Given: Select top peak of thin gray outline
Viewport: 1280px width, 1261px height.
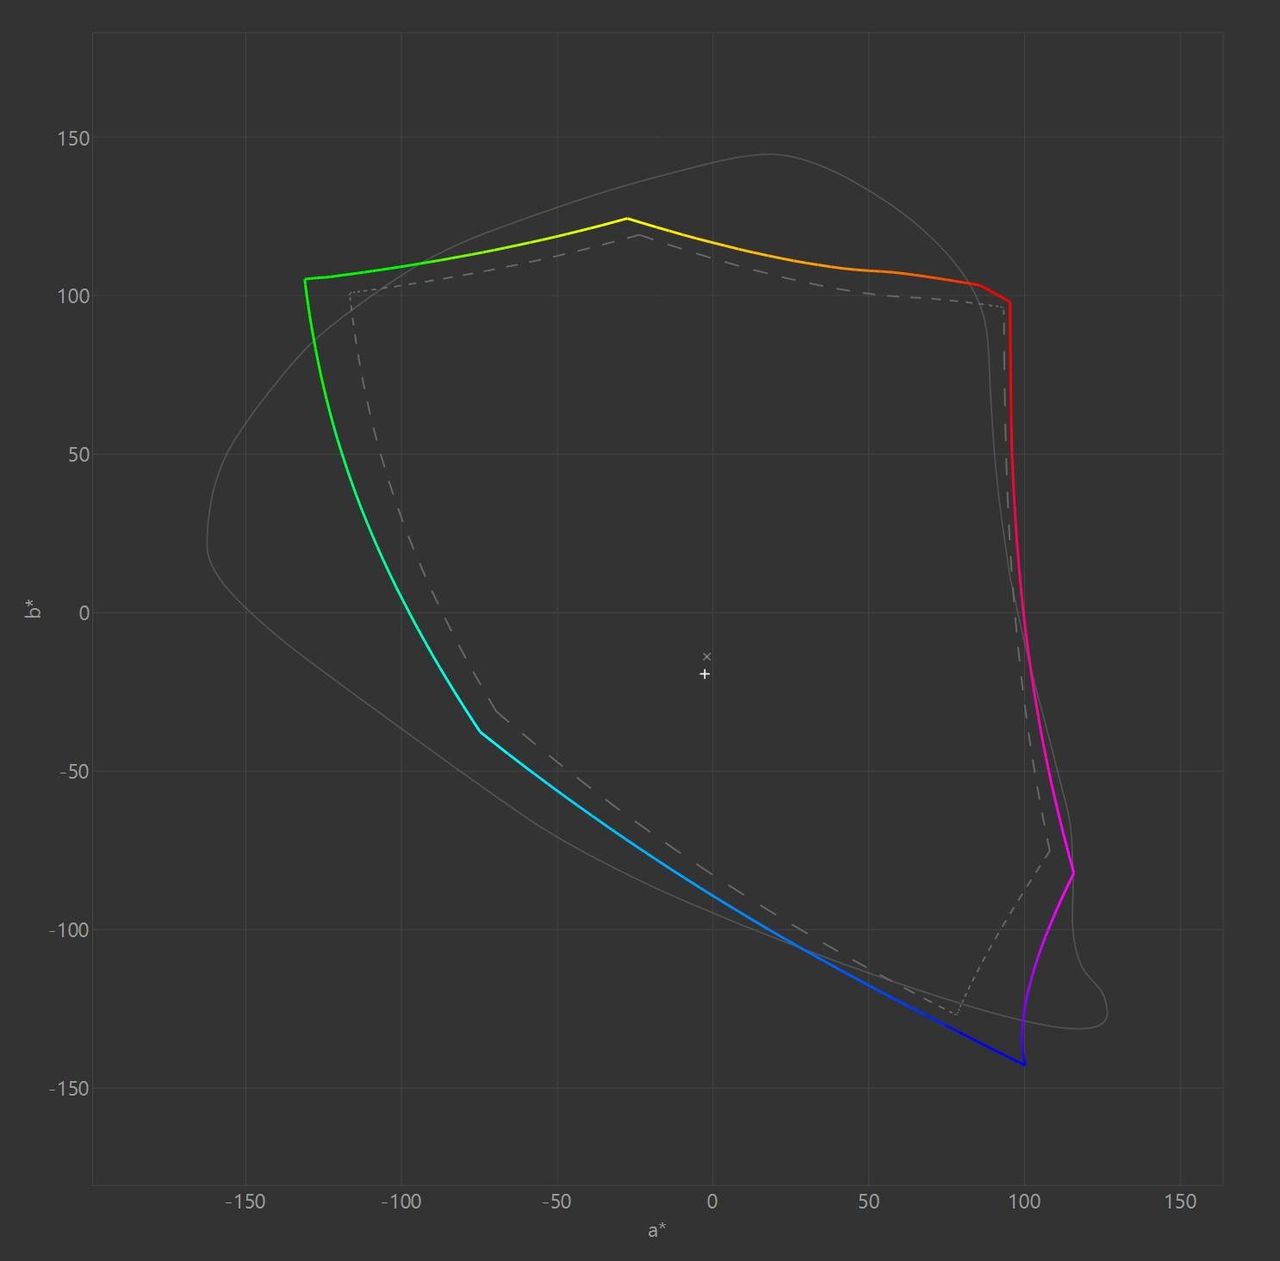Looking at the screenshot, I should point(768,154).
